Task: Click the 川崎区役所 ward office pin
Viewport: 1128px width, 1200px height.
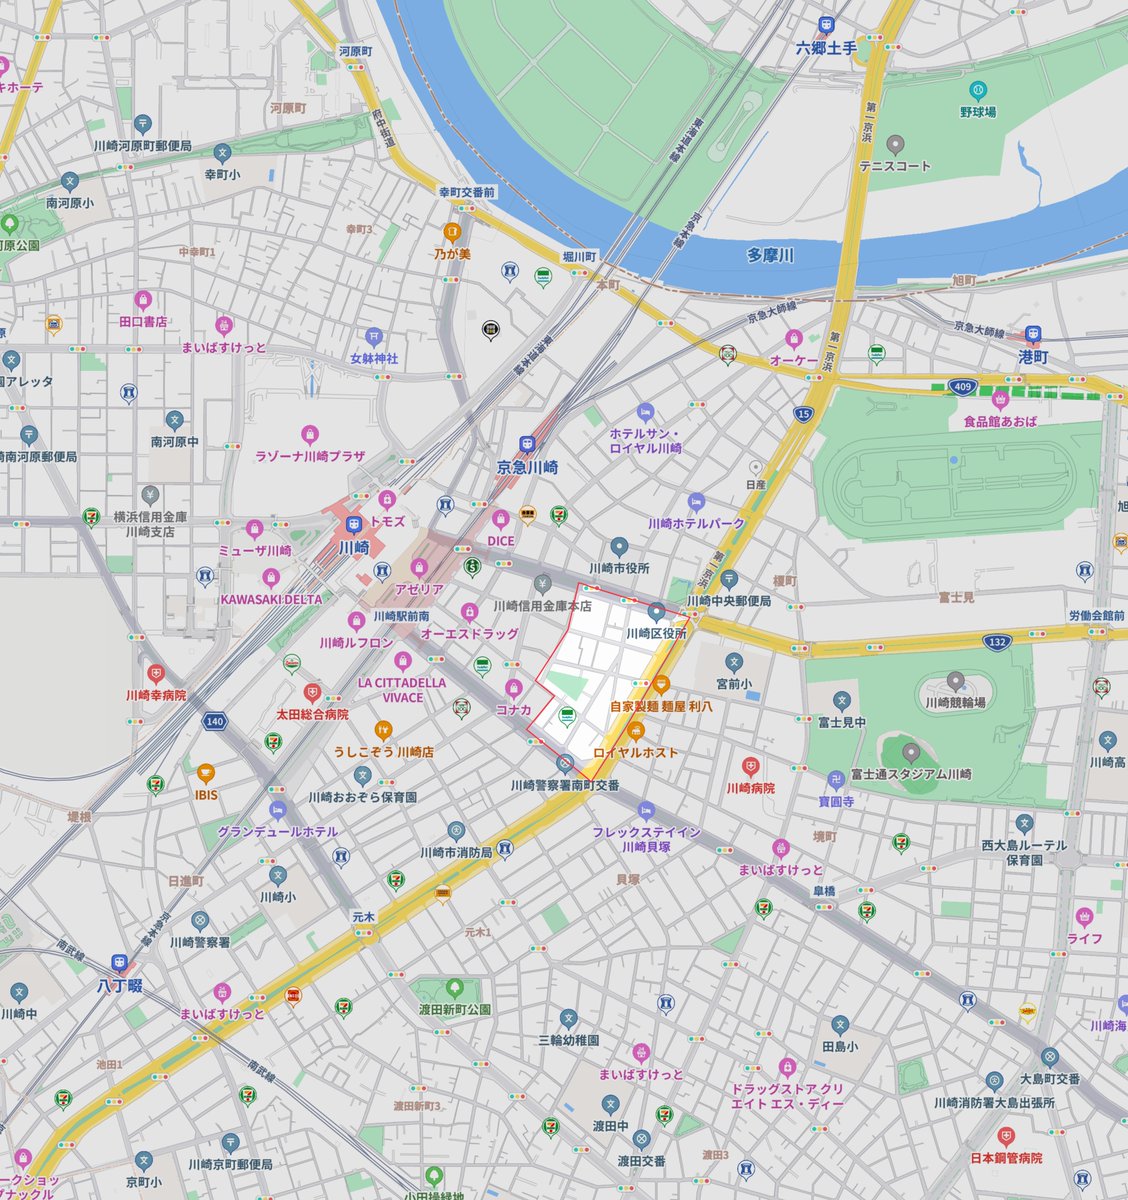Action: pyautogui.click(x=656, y=611)
